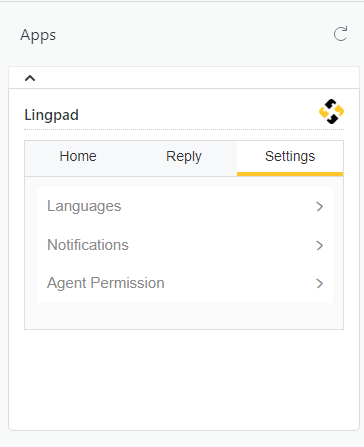The image size is (364, 447).
Task: Click the arrow next to Agent Permission
Action: point(320,284)
